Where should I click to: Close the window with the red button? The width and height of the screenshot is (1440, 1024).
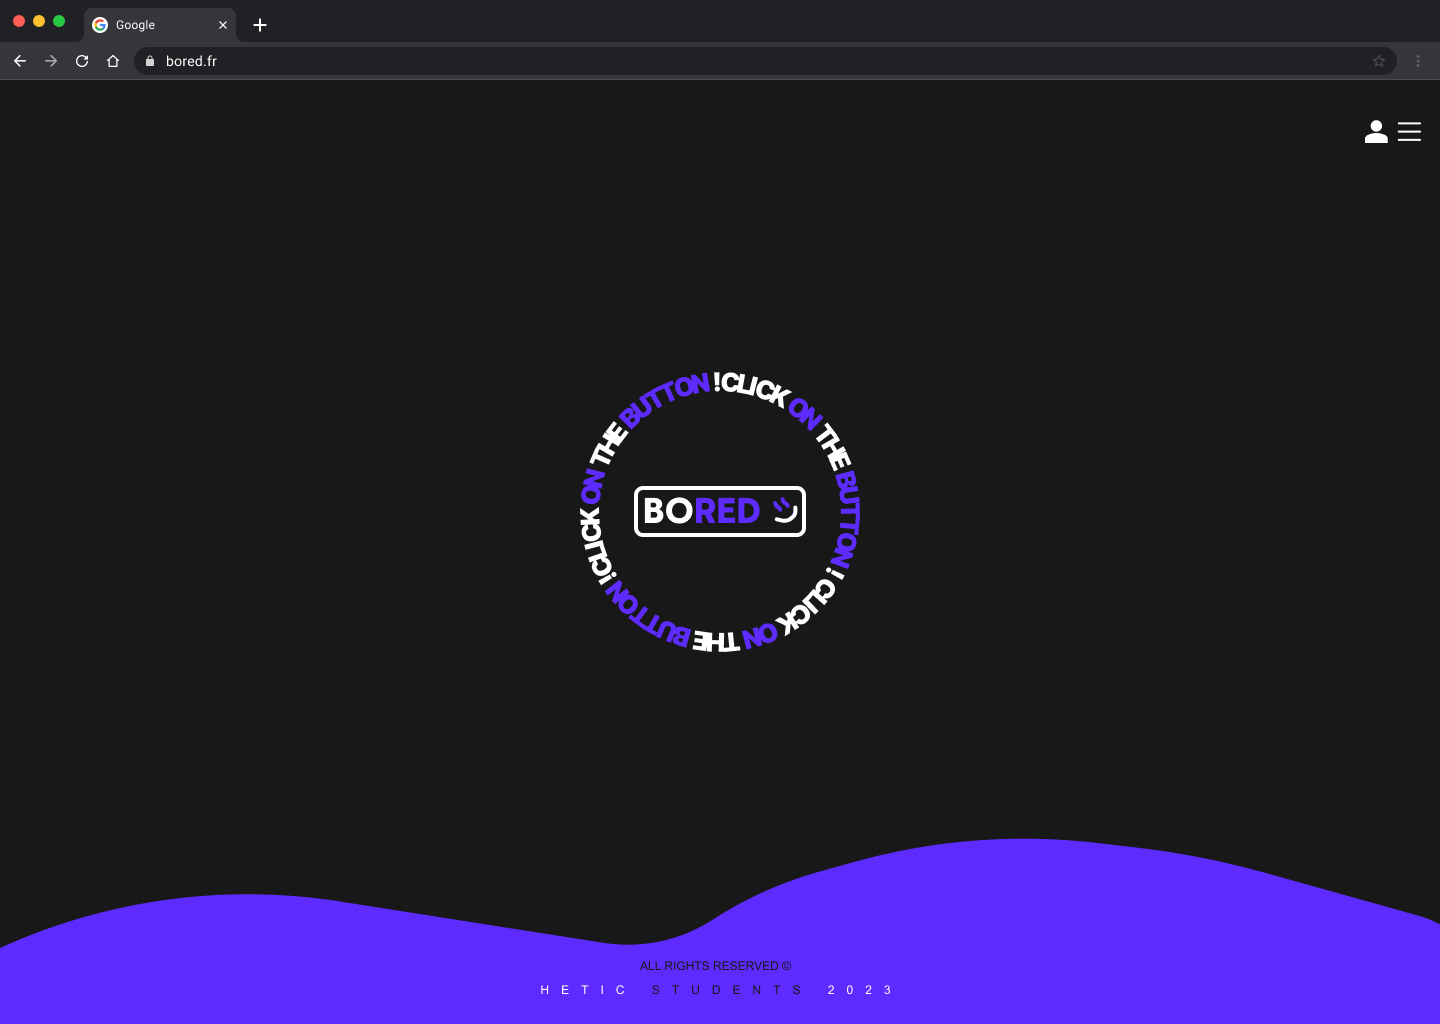coord(19,21)
